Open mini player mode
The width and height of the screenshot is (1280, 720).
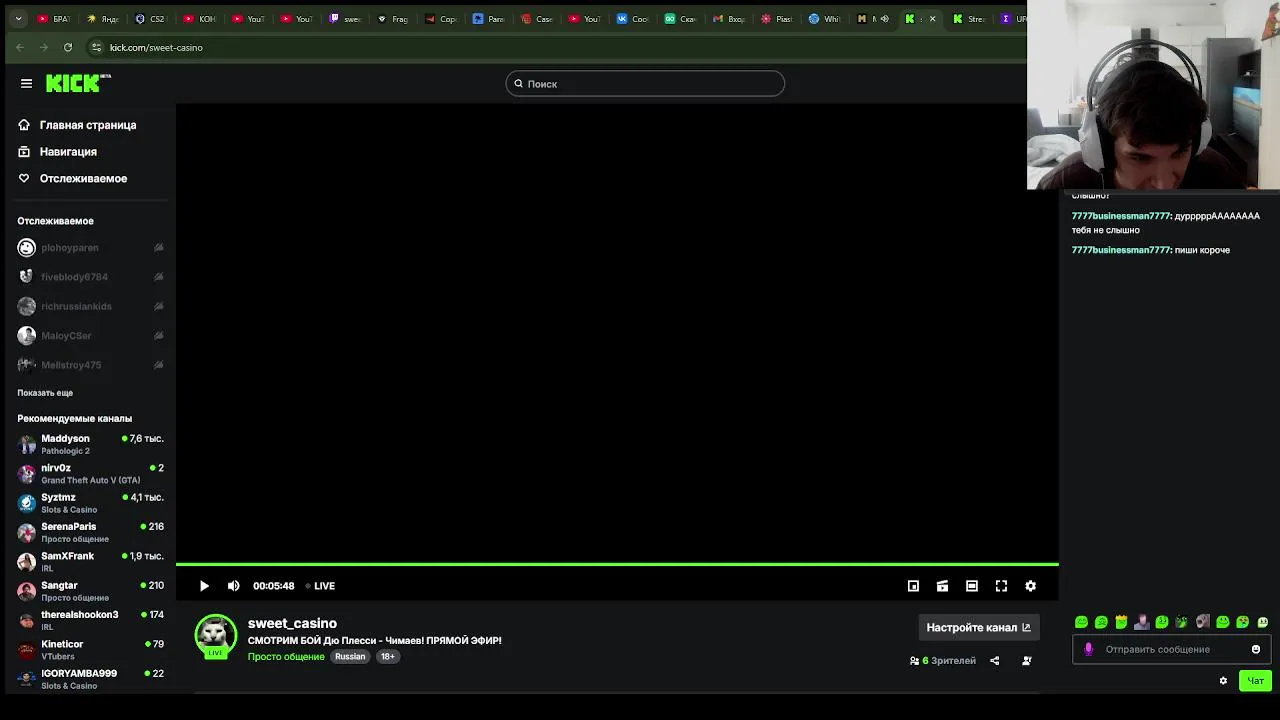point(913,586)
